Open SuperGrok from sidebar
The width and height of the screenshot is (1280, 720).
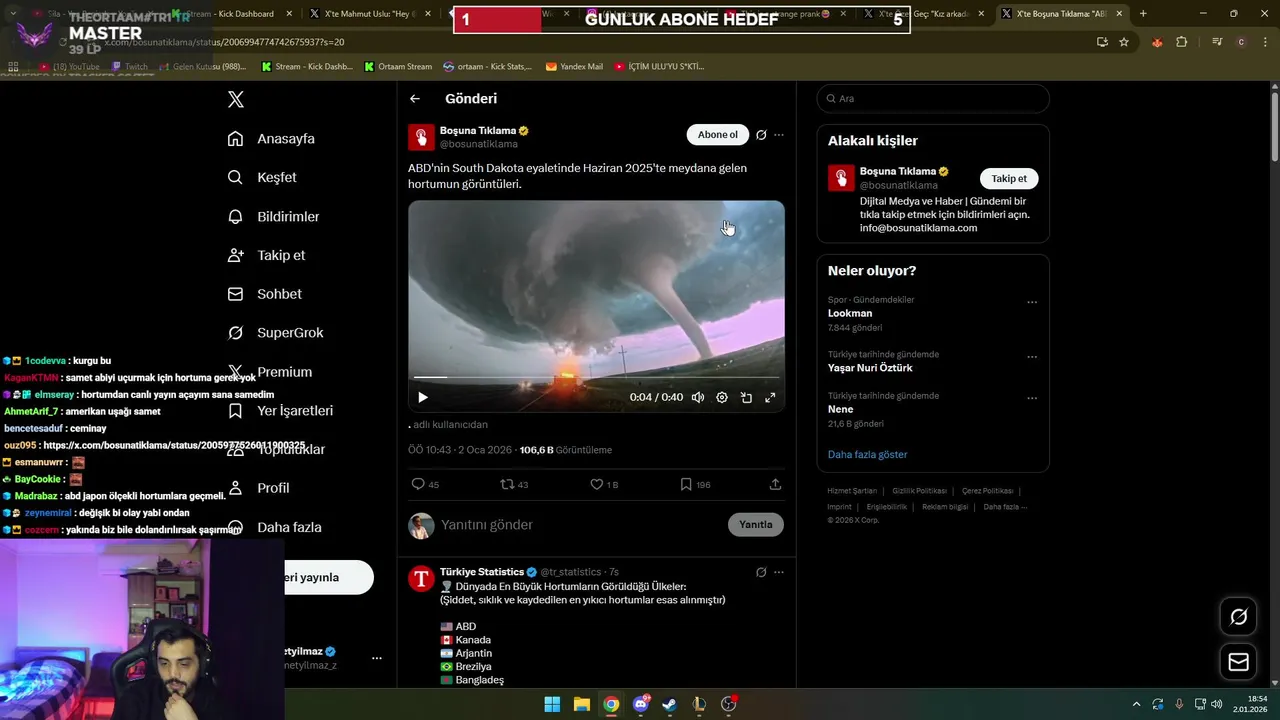tap(275, 333)
